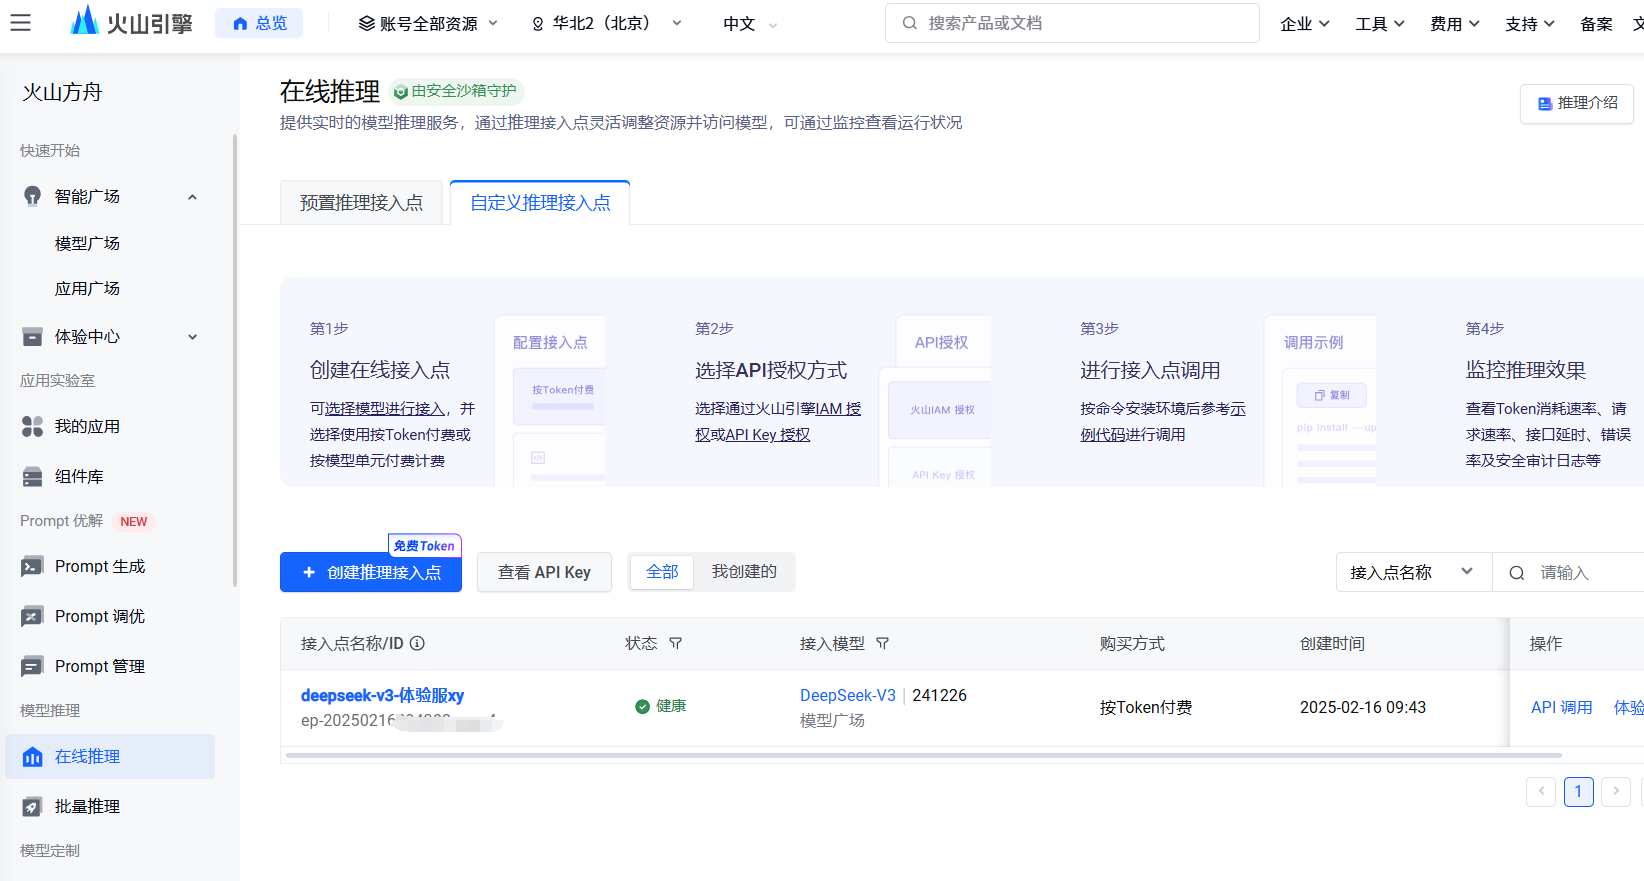Click the Prompt 调优 icon
1644x881 pixels.
32,616
